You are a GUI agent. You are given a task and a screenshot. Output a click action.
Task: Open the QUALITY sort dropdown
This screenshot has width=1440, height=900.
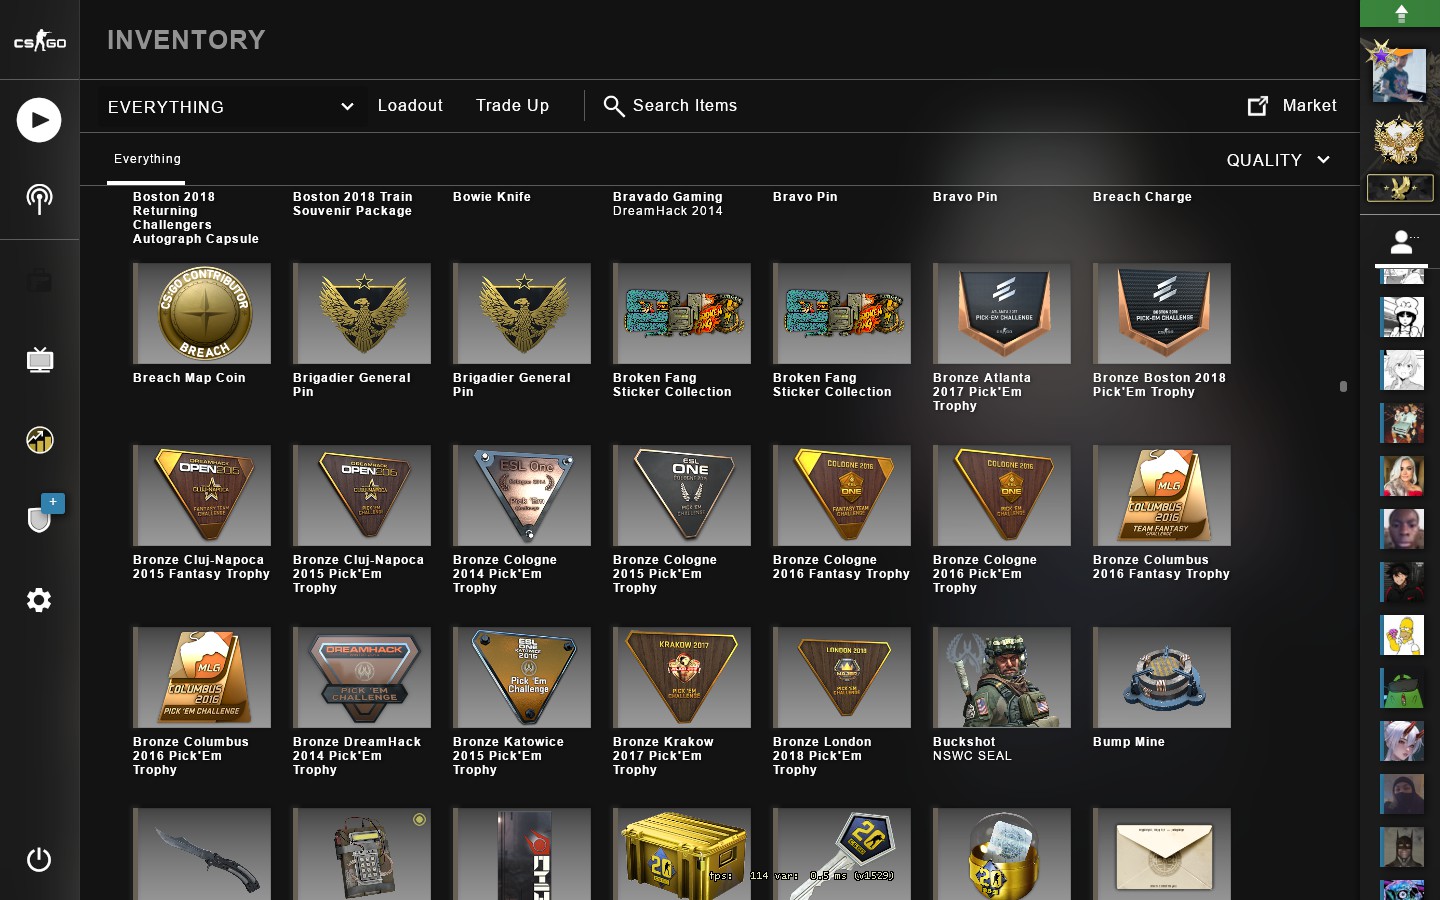tap(1278, 160)
